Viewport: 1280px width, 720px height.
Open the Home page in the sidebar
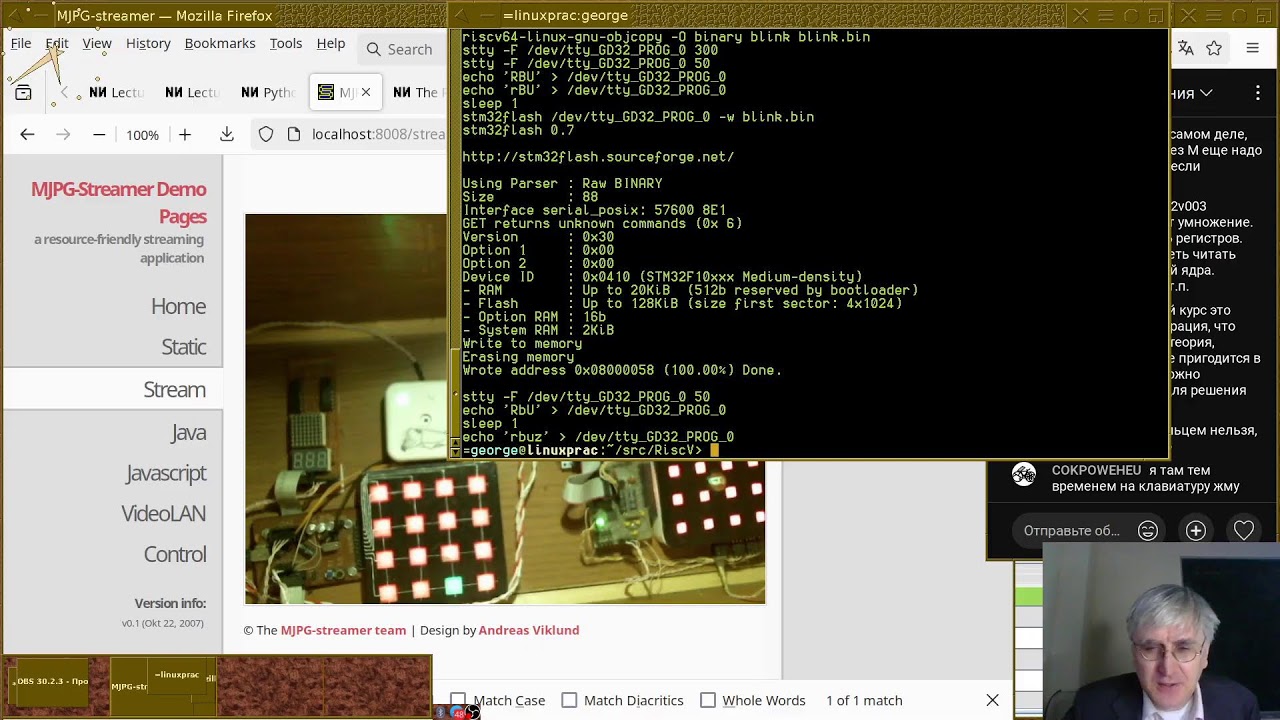178,306
